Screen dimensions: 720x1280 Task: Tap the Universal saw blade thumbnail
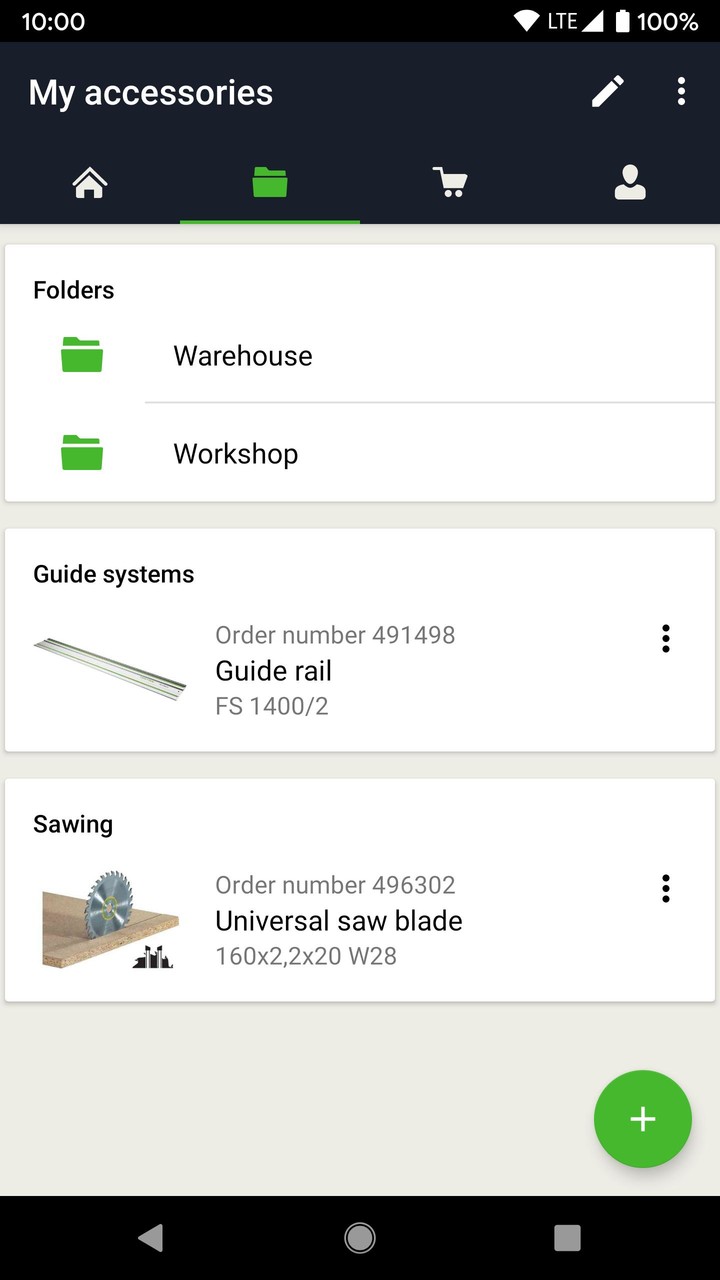pyautogui.click(x=109, y=919)
